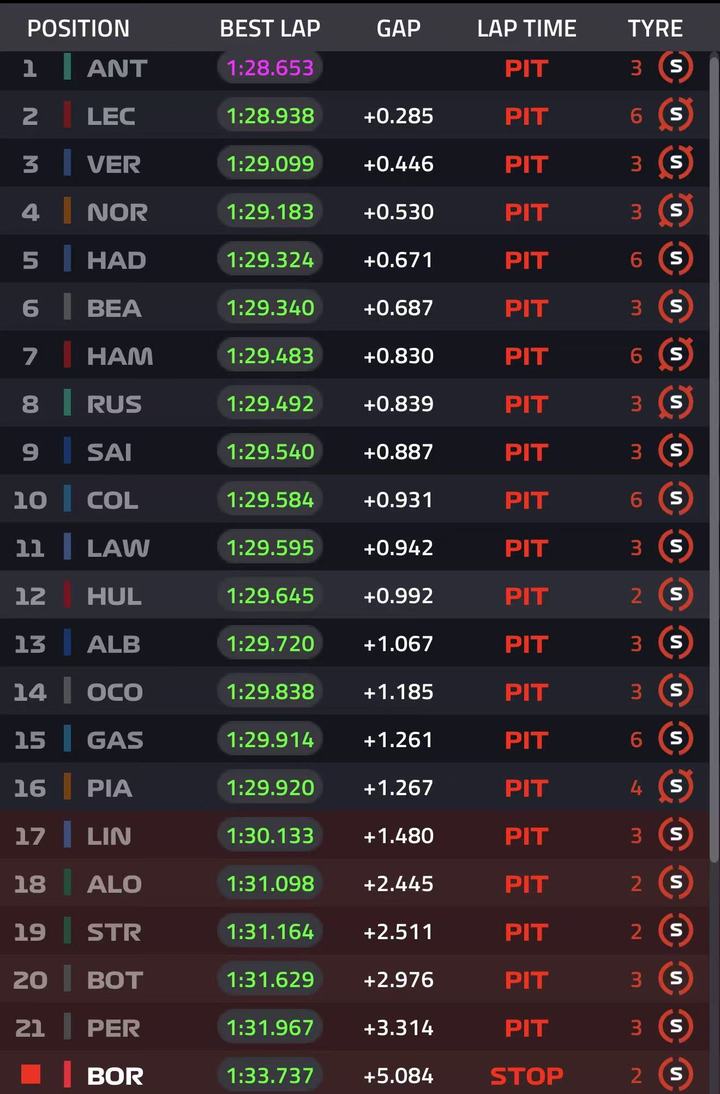The height and width of the screenshot is (1094, 720).
Task: Select the BEST LAP column header
Action: (270, 29)
